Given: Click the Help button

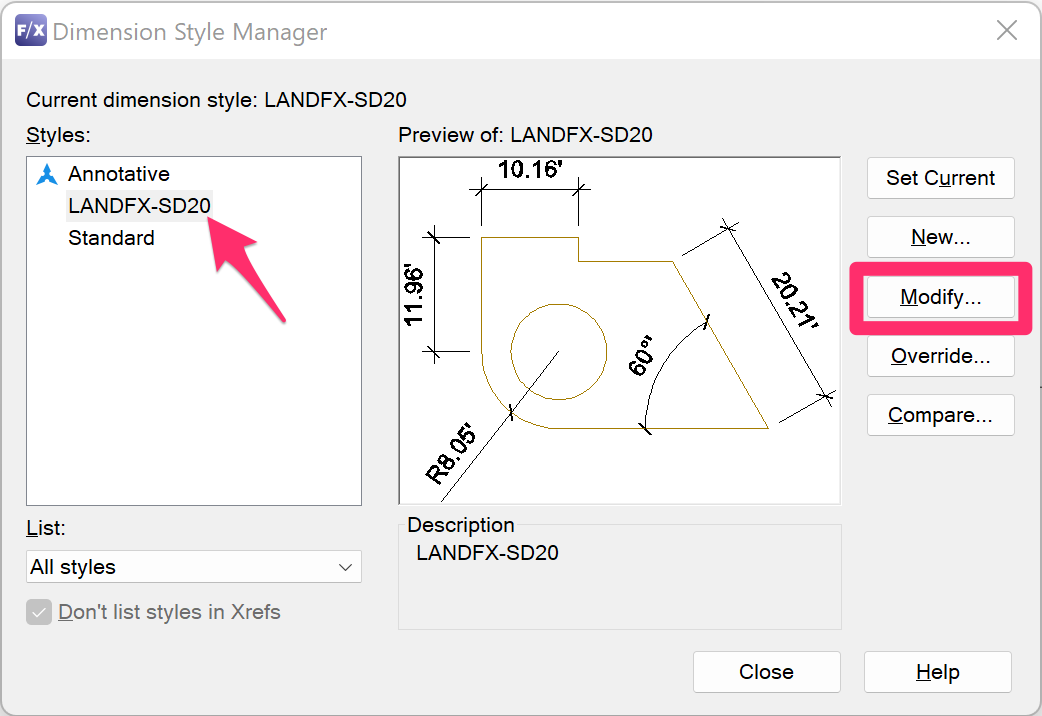Looking at the screenshot, I should pyautogui.click(x=937, y=672).
